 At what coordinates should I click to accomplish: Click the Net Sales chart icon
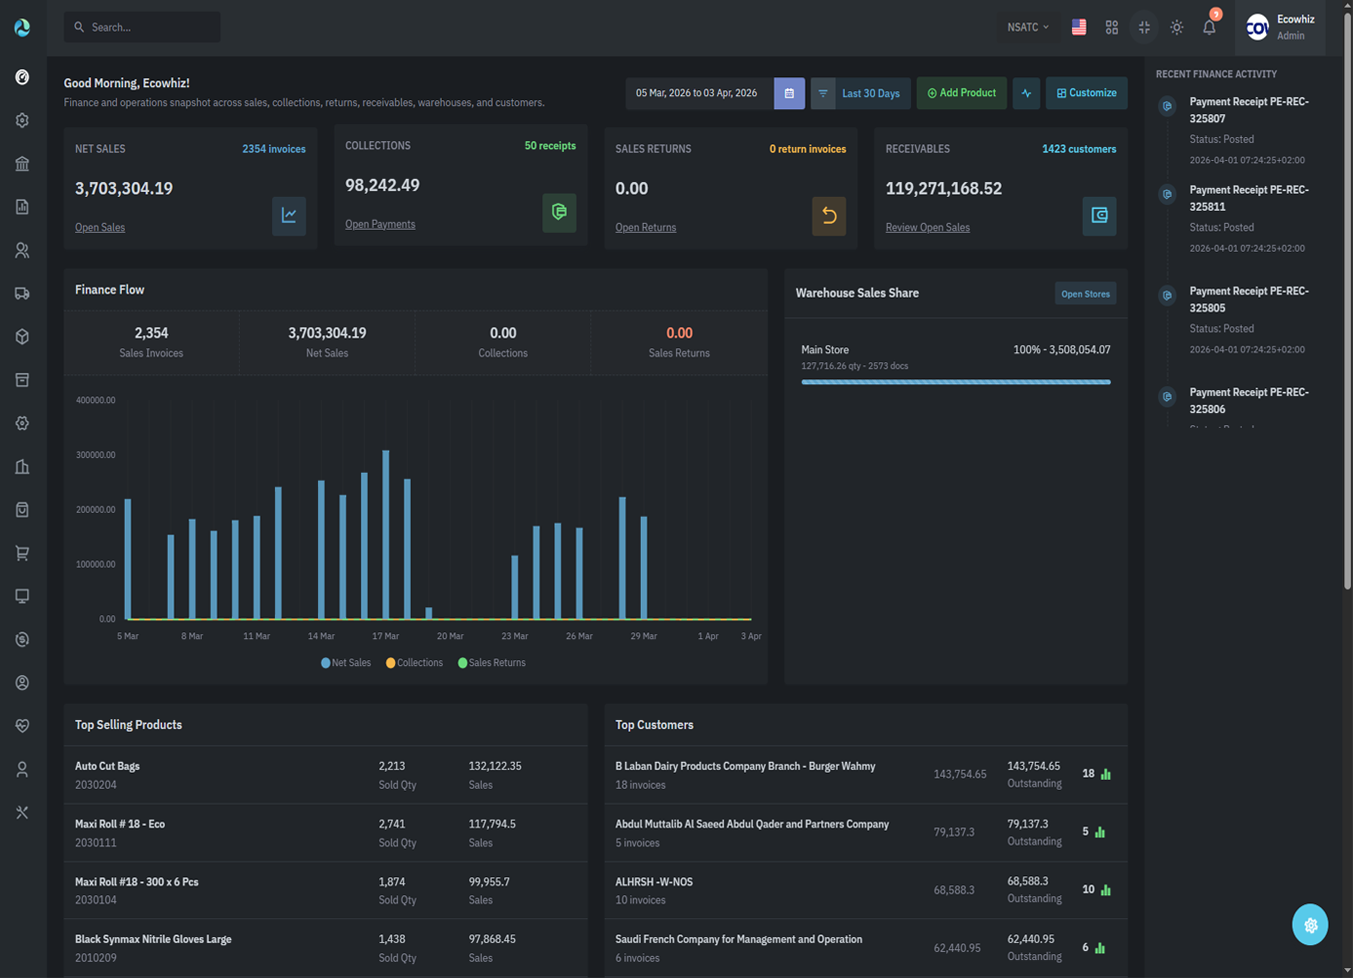pyautogui.click(x=289, y=216)
